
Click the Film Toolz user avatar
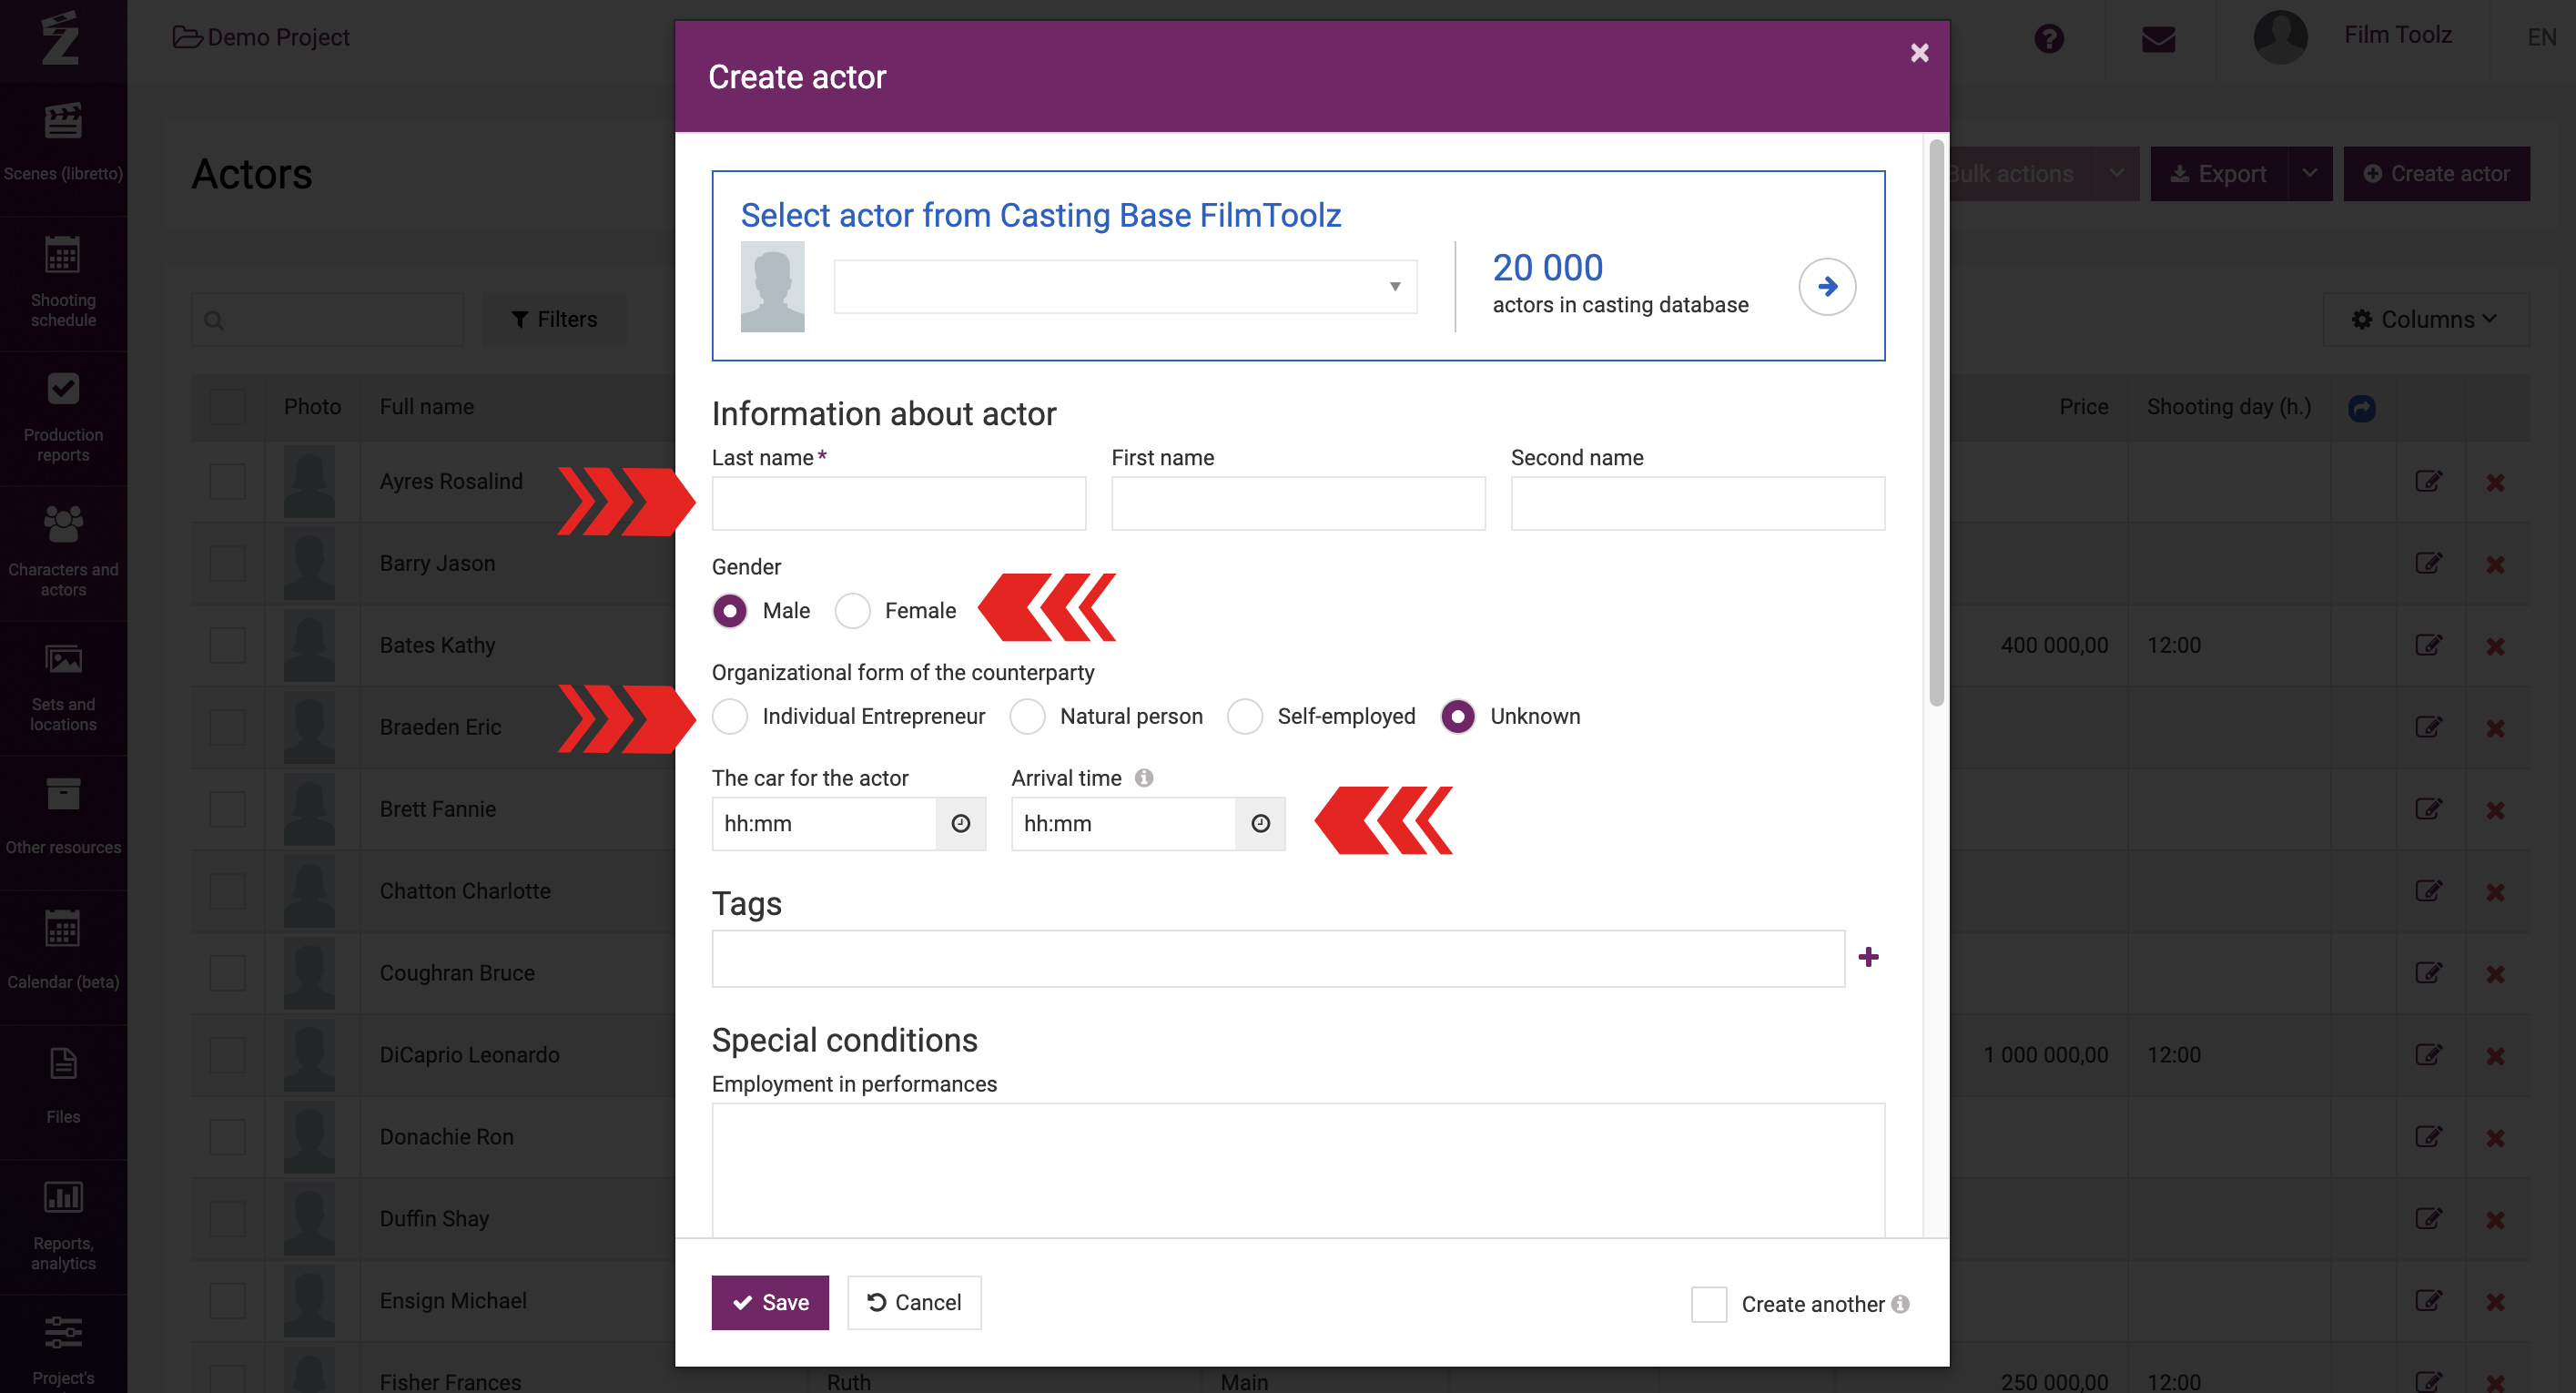tap(2280, 37)
